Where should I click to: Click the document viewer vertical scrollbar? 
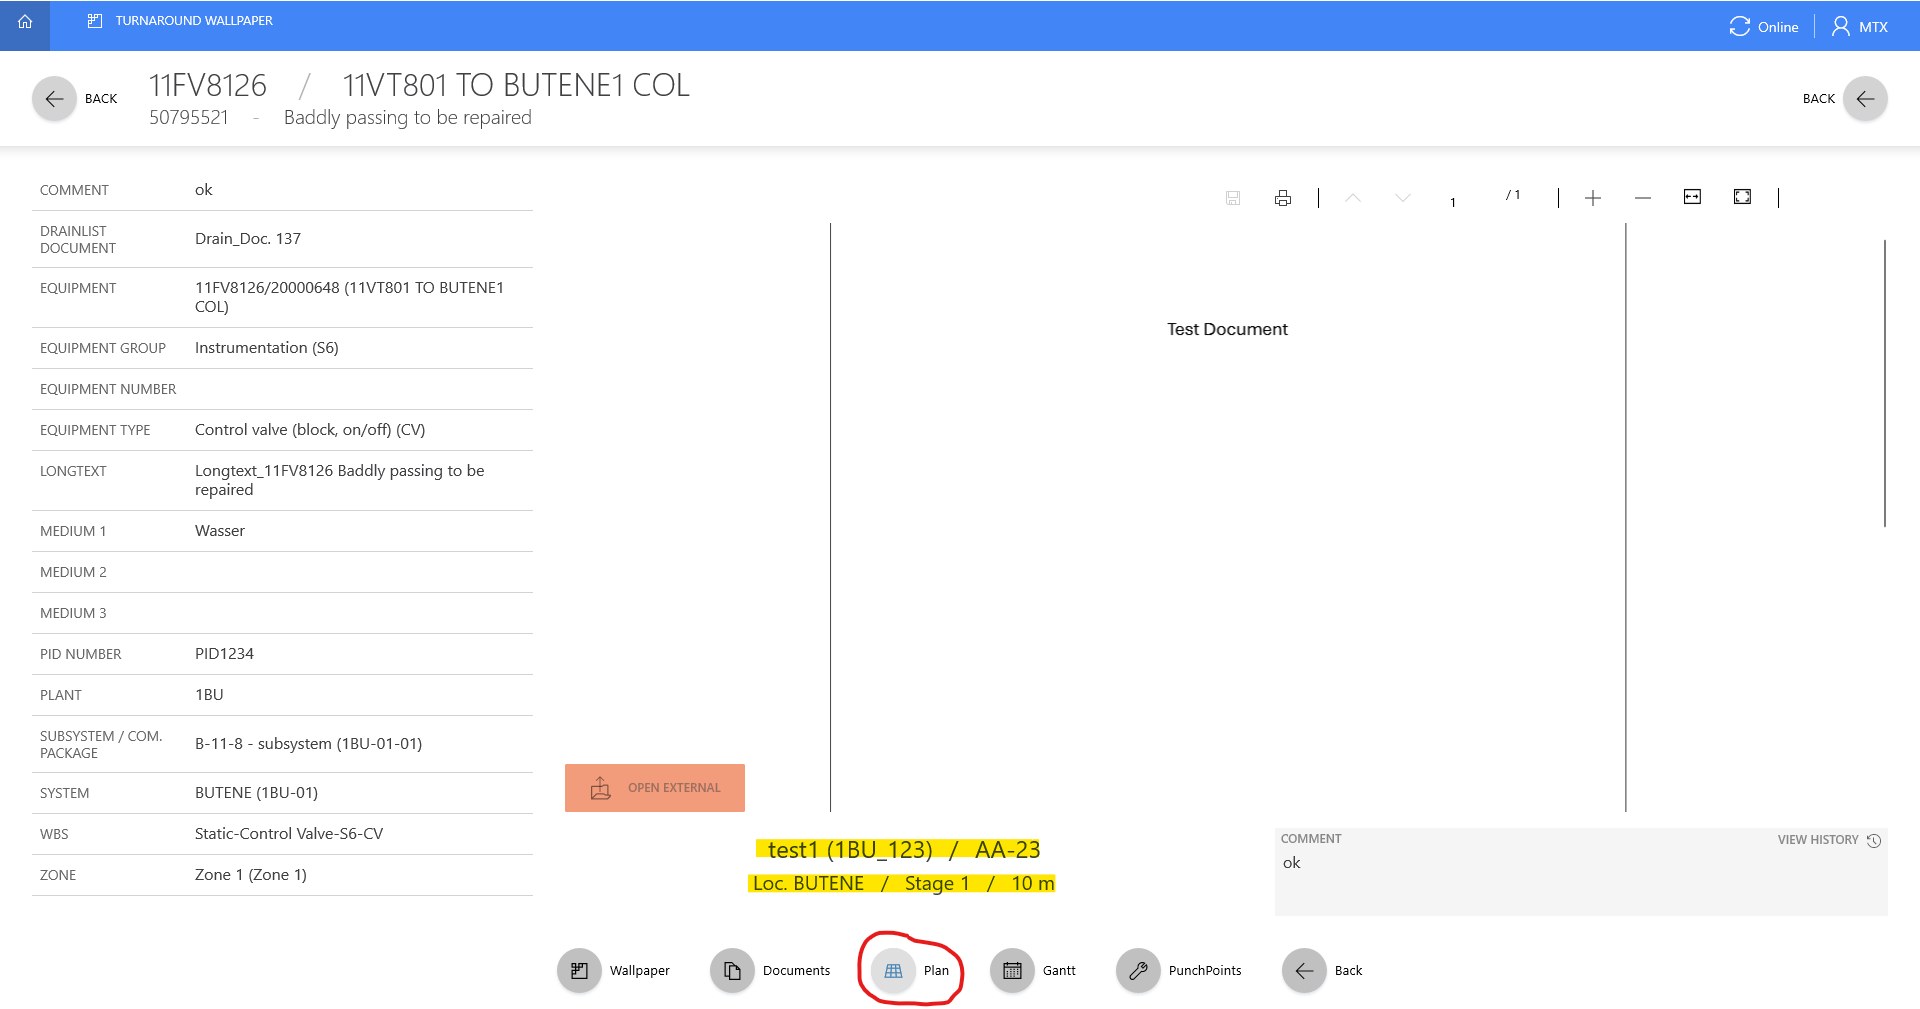click(x=1885, y=382)
